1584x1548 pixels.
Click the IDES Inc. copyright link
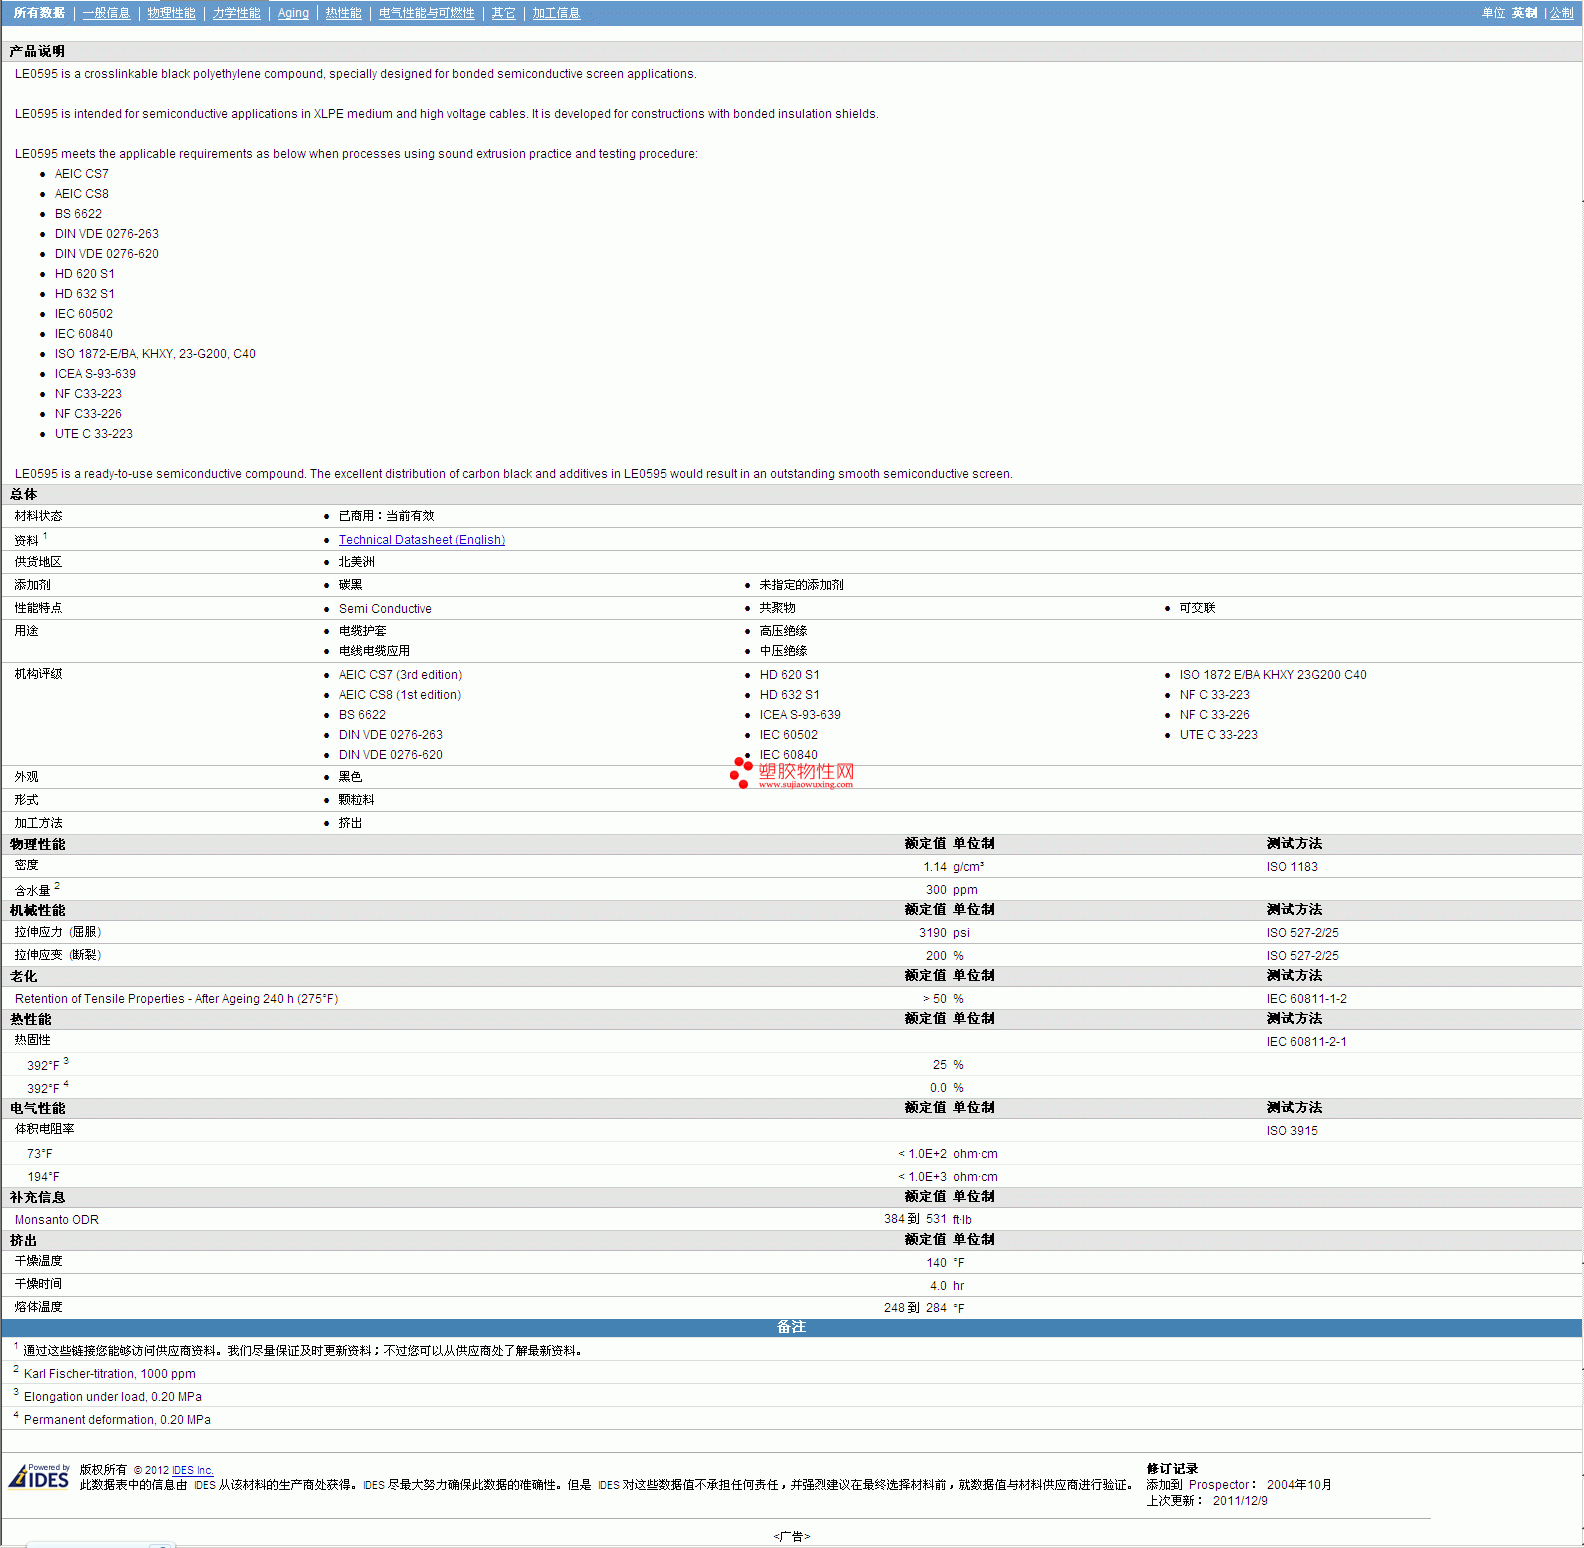click(x=193, y=1470)
